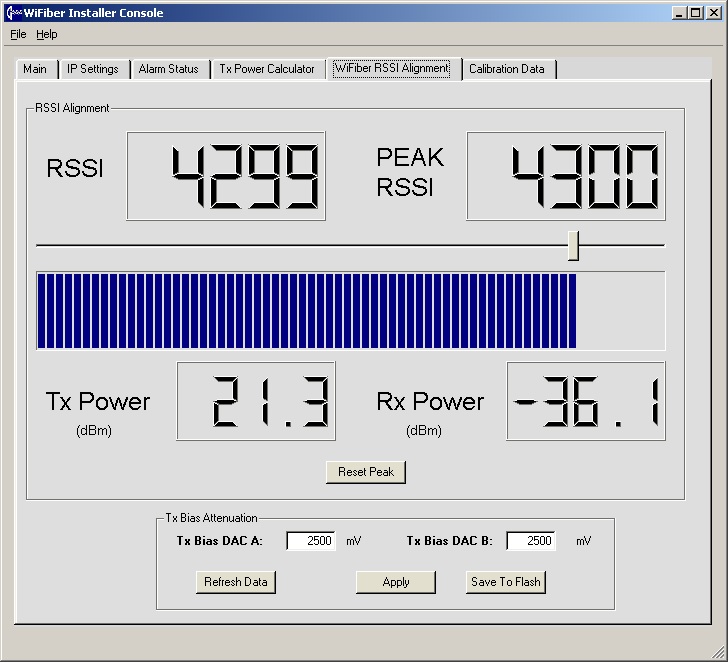Click the Reset Peak button

[x=366, y=472]
